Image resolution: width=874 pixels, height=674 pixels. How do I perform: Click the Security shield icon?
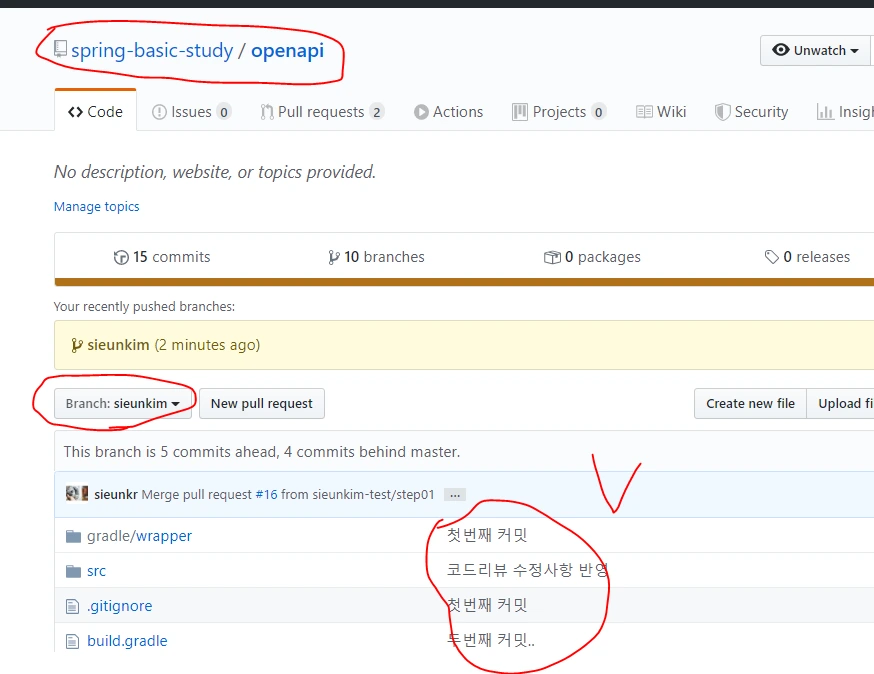[x=722, y=112]
